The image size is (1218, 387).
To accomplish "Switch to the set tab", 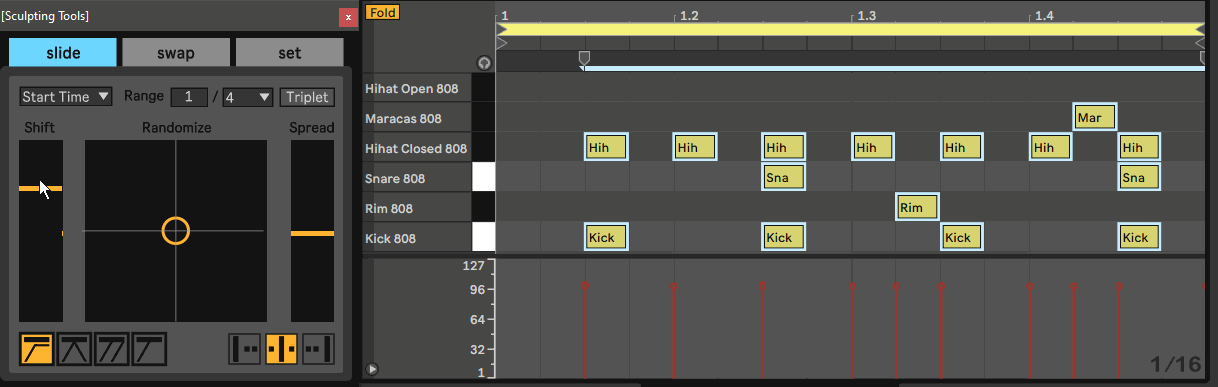I will pos(290,53).
